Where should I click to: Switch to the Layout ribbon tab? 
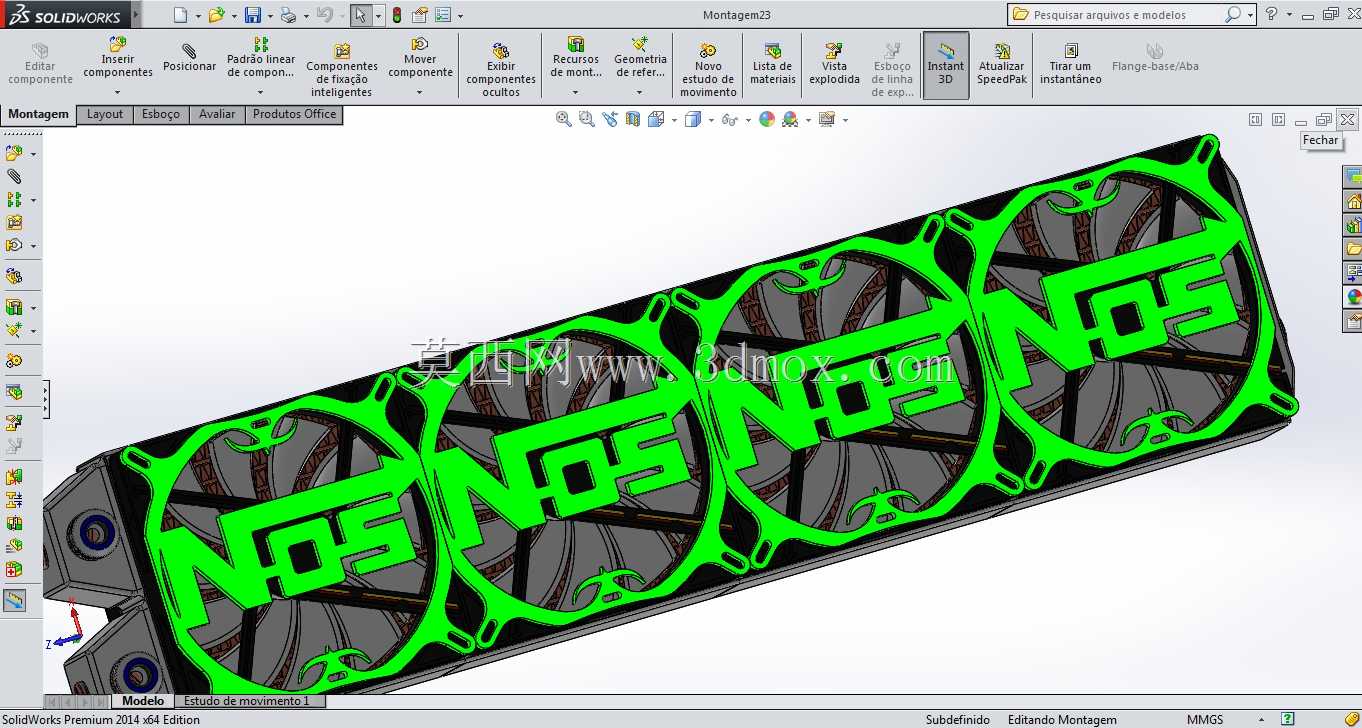click(105, 114)
